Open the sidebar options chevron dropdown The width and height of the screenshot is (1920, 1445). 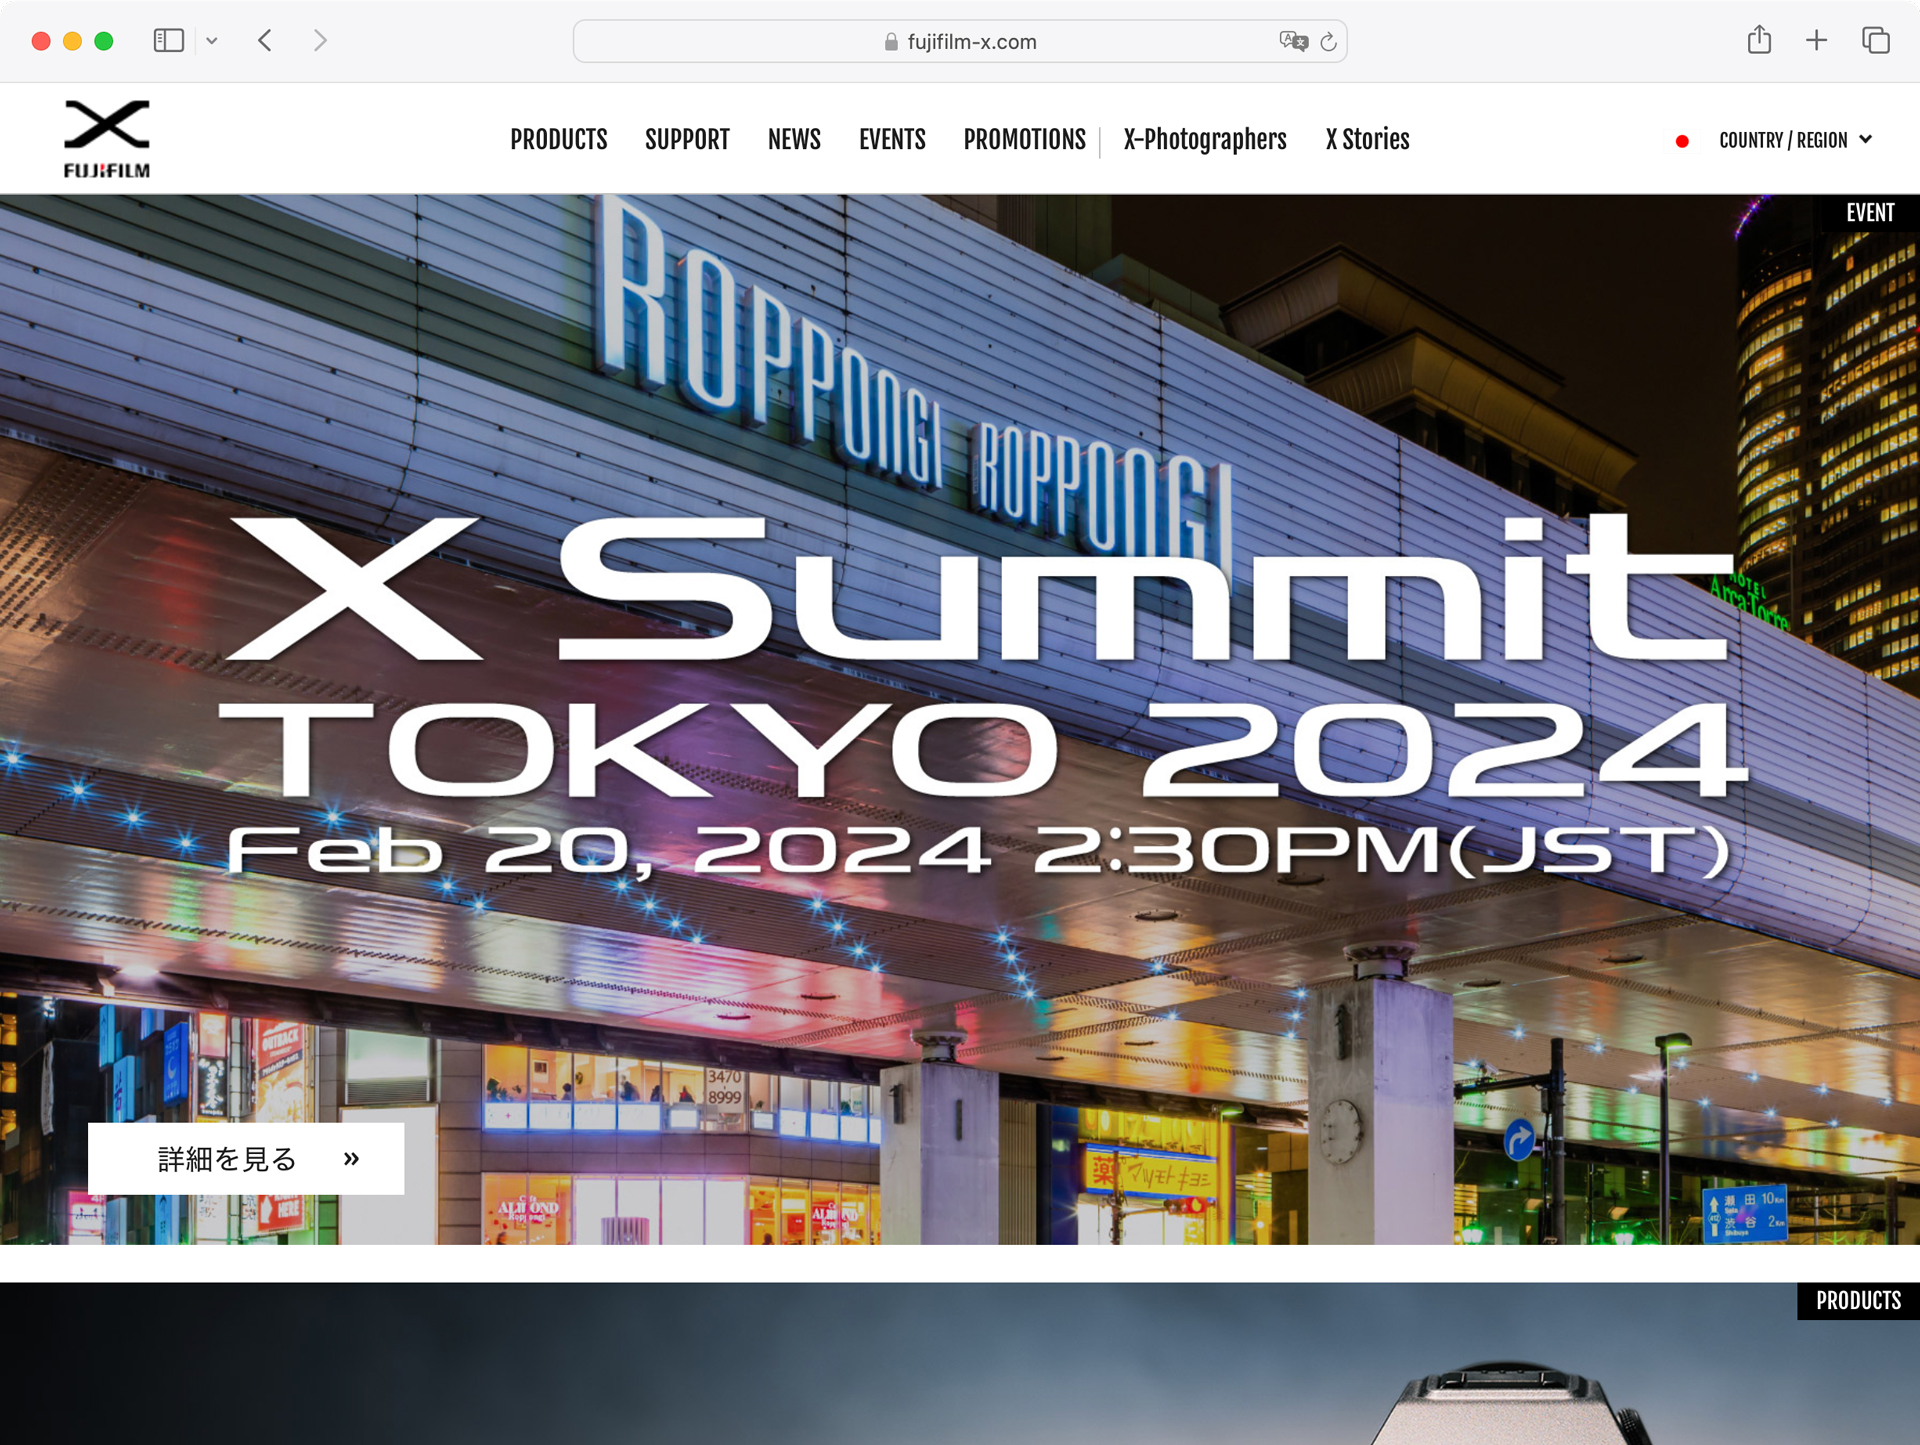click(212, 41)
